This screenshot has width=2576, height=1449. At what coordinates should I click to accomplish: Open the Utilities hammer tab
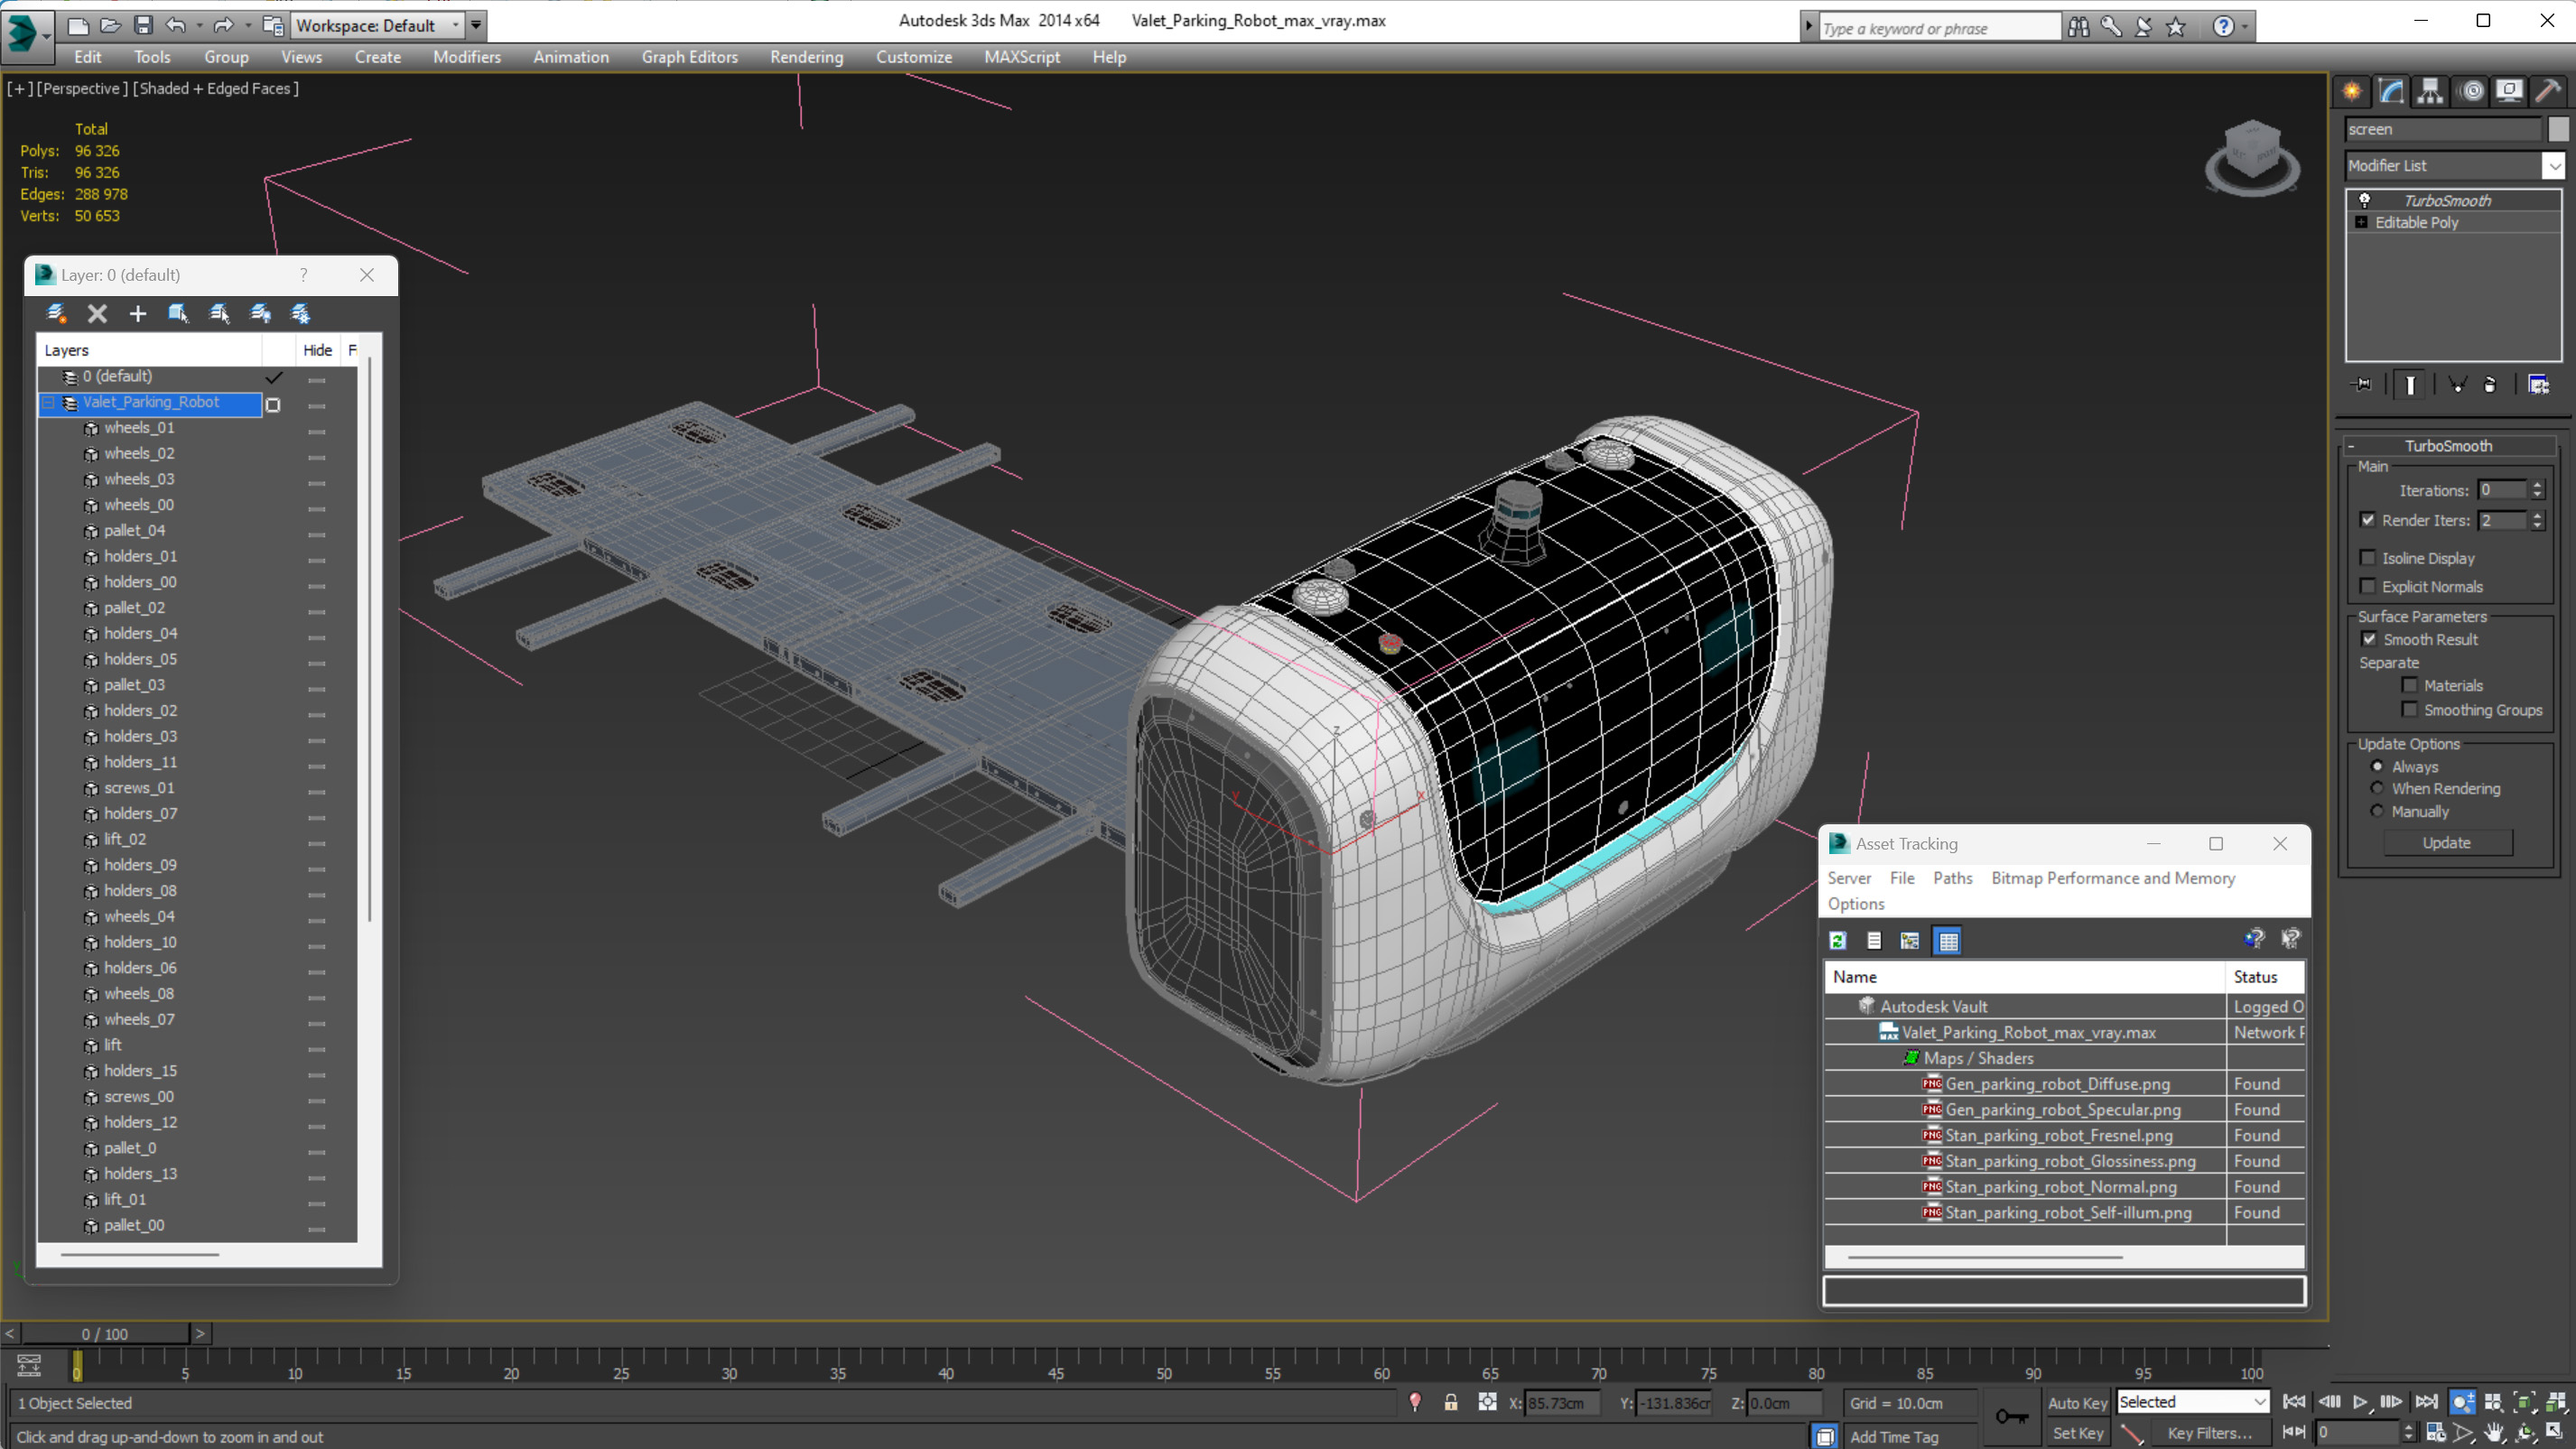pos(2548,91)
